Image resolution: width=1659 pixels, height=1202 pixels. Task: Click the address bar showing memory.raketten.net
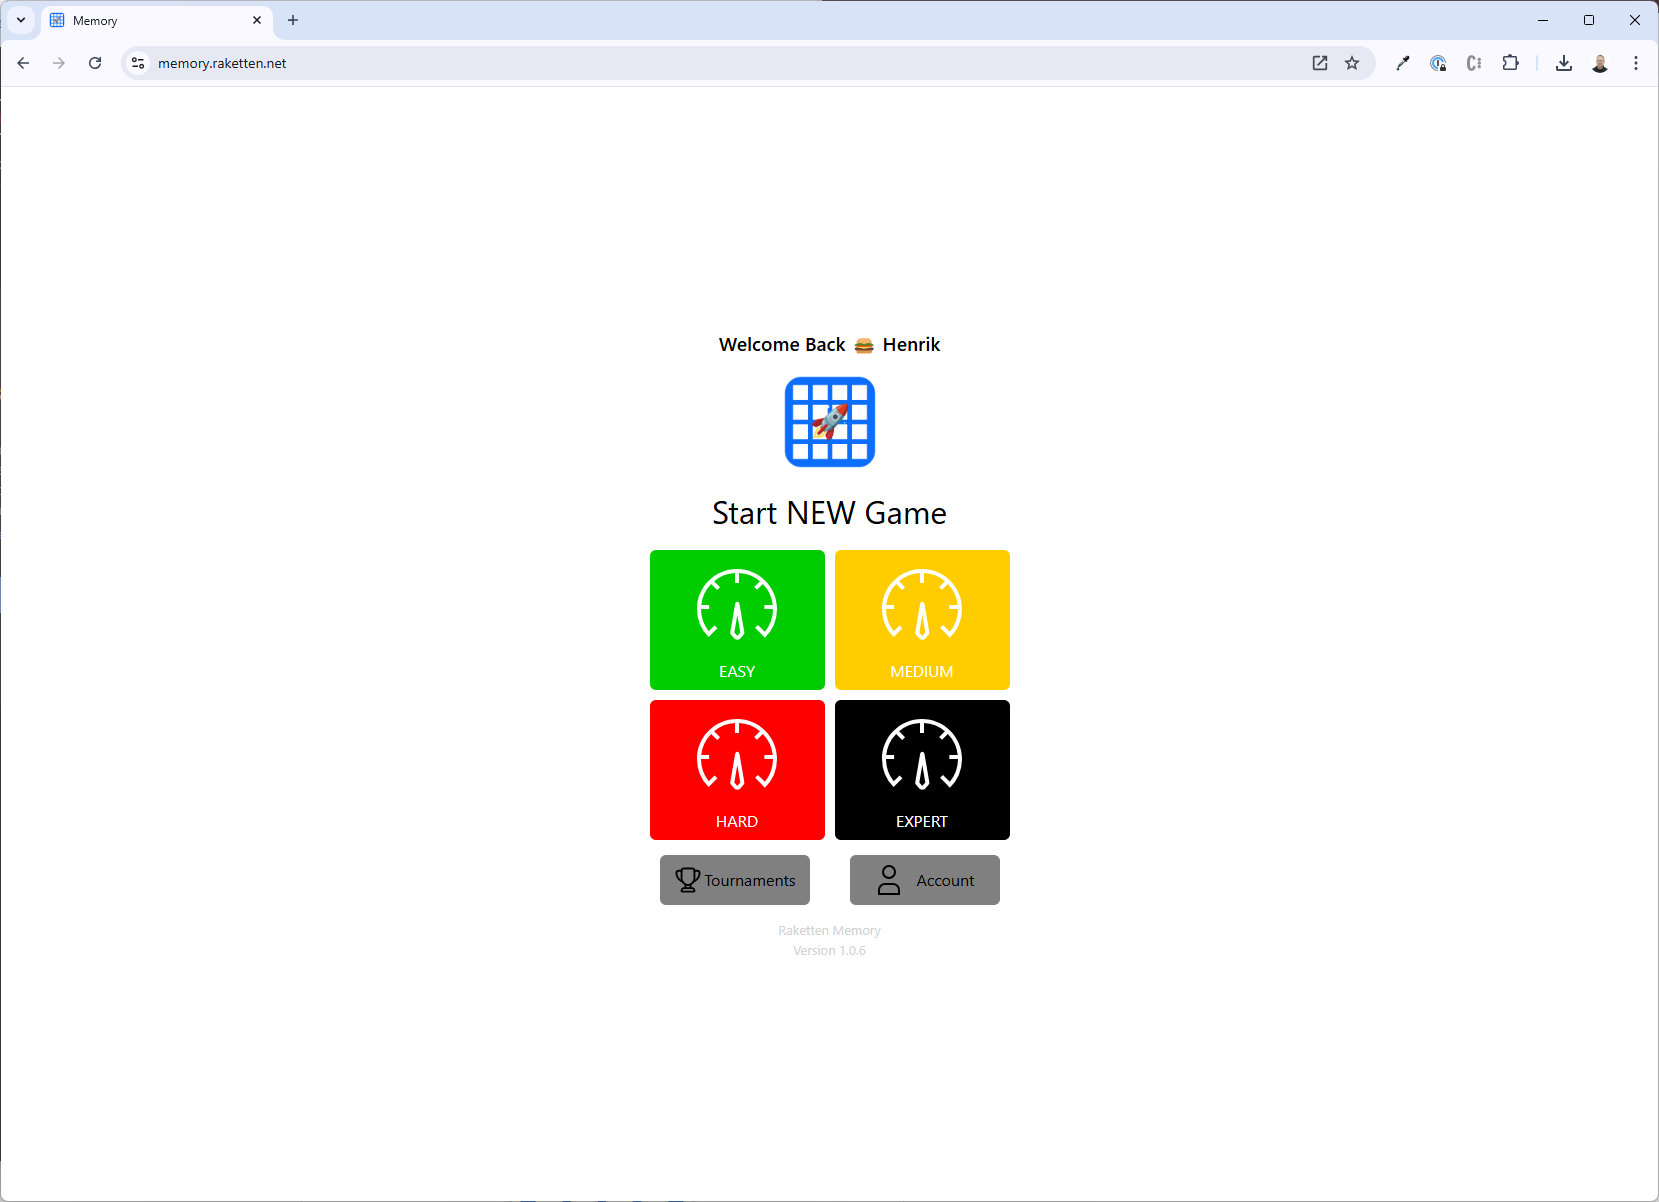[700, 63]
